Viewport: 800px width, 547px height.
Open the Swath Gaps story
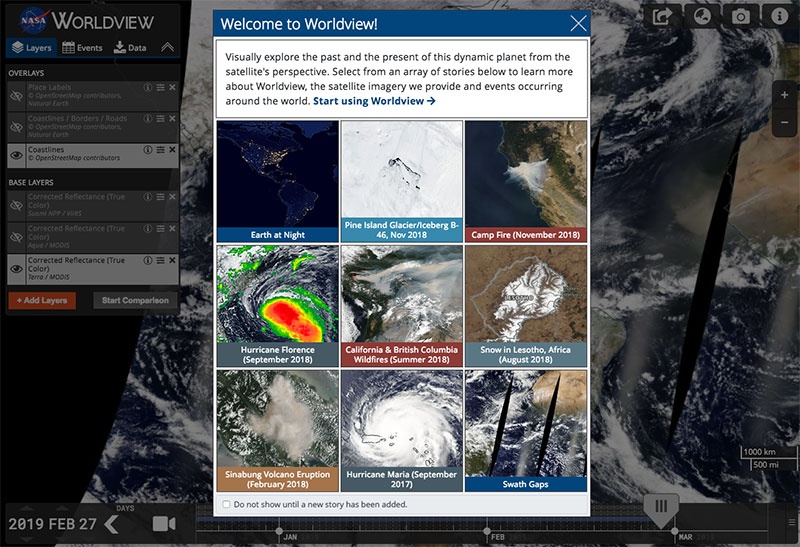526,431
